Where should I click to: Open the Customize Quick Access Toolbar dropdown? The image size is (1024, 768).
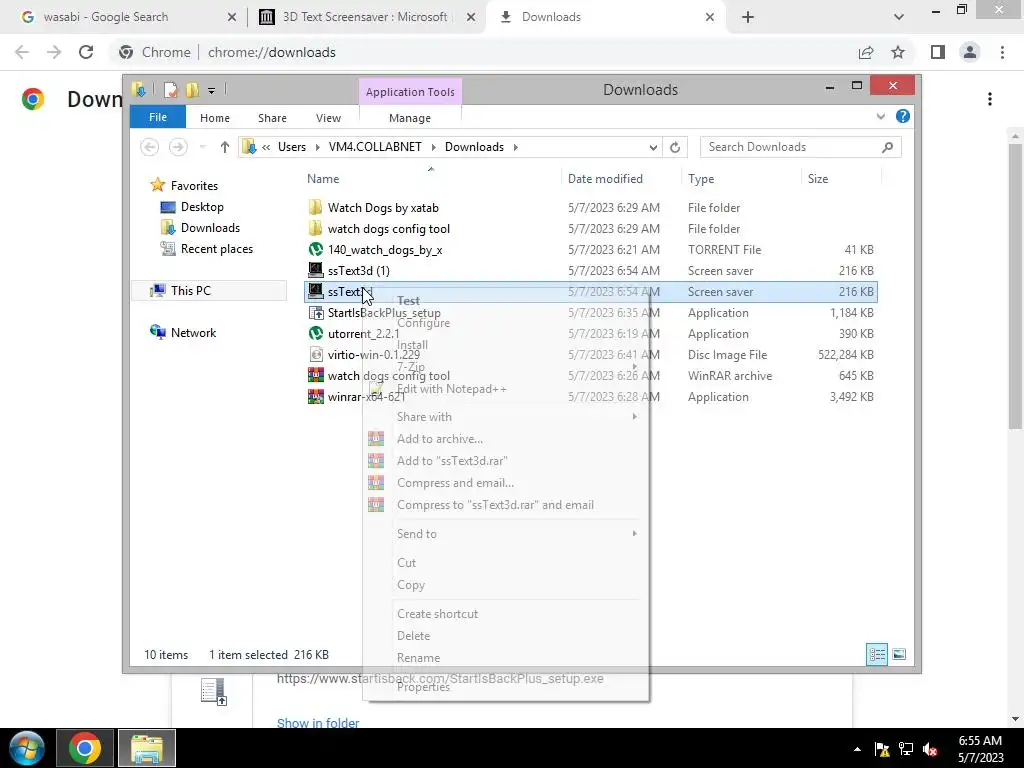click(212, 91)
